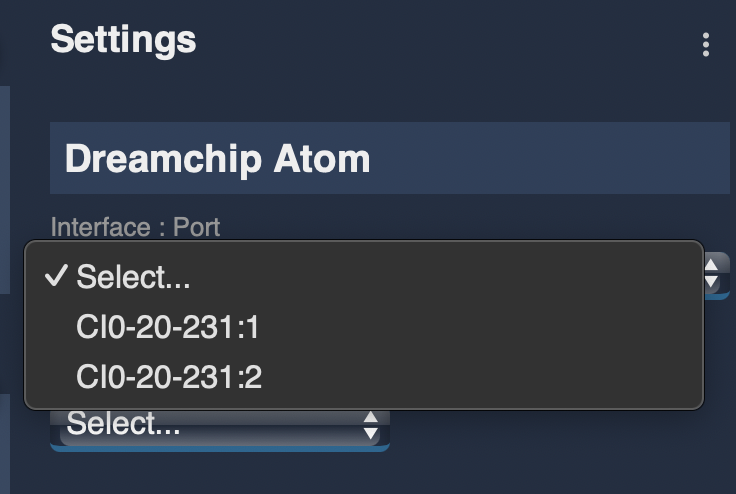Choose port CI0-20-231:1 from the list
Screen dimensions: 736x494
(x=168, y=327)
